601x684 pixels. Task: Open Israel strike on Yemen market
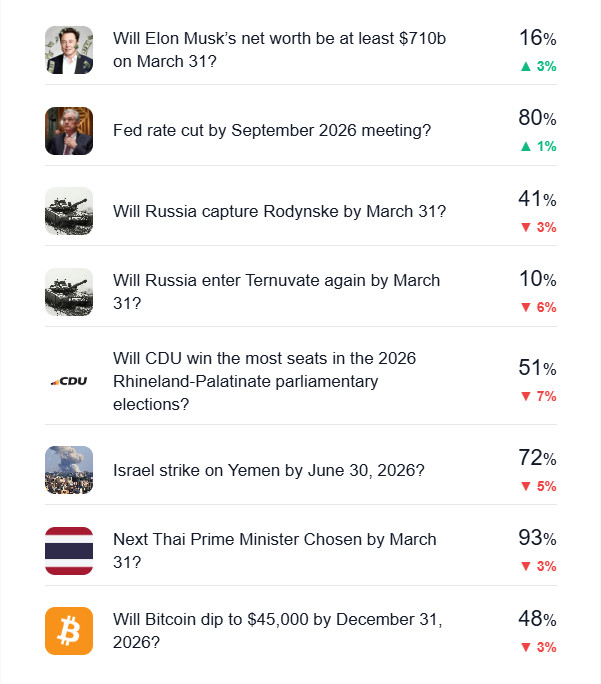click(269, 470)
